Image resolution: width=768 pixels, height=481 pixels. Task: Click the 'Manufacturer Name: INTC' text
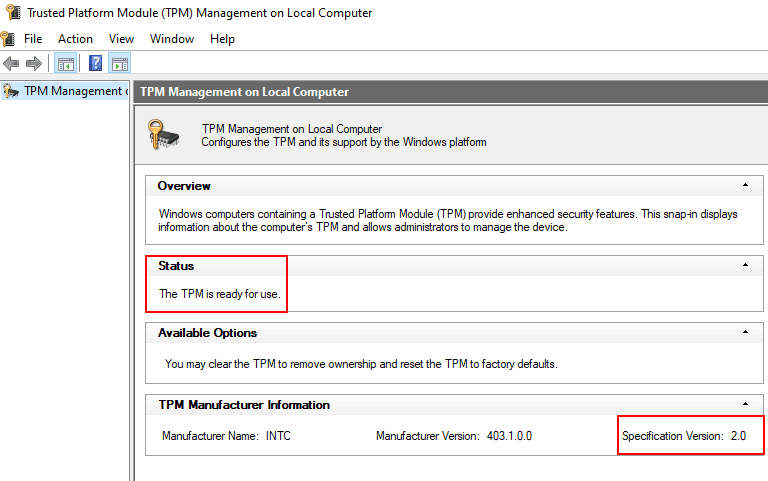coord(226,436)
